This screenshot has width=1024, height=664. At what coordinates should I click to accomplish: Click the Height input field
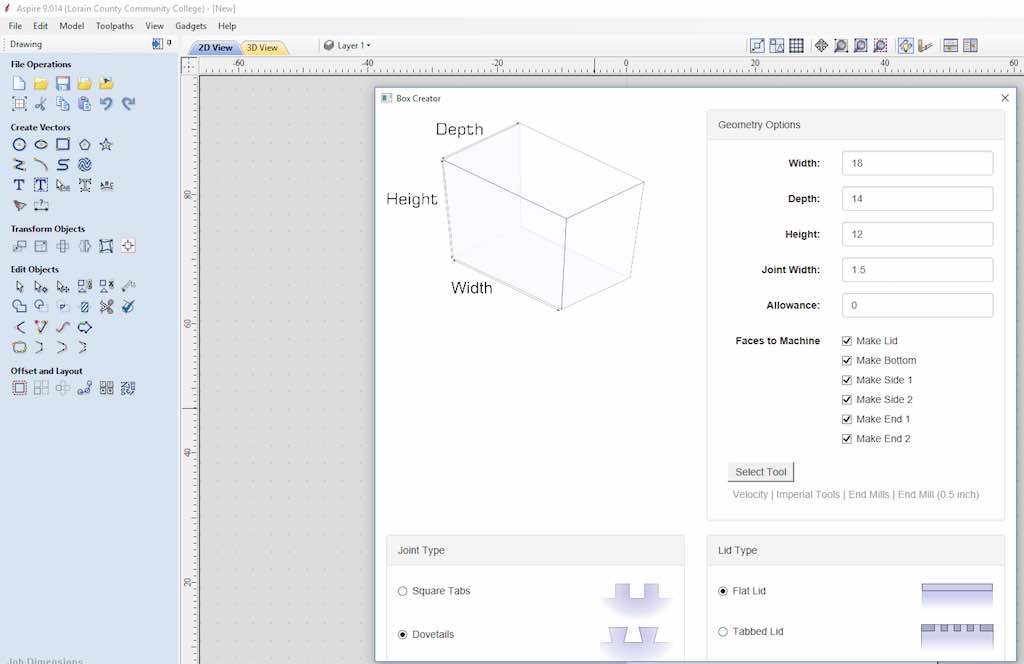tap(918, 234)
